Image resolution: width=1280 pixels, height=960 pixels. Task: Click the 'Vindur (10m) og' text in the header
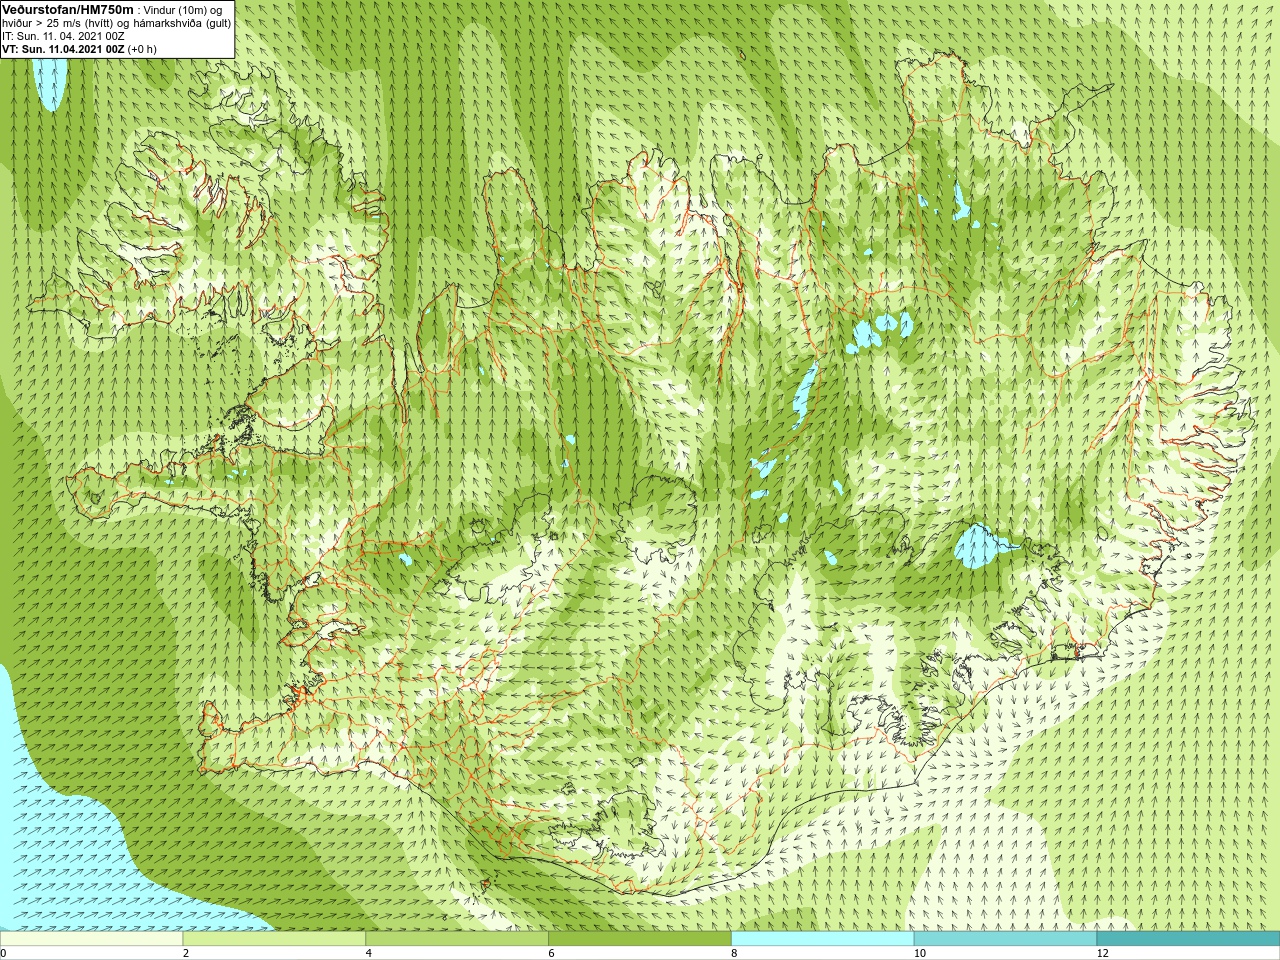click(x=183, y=10)
